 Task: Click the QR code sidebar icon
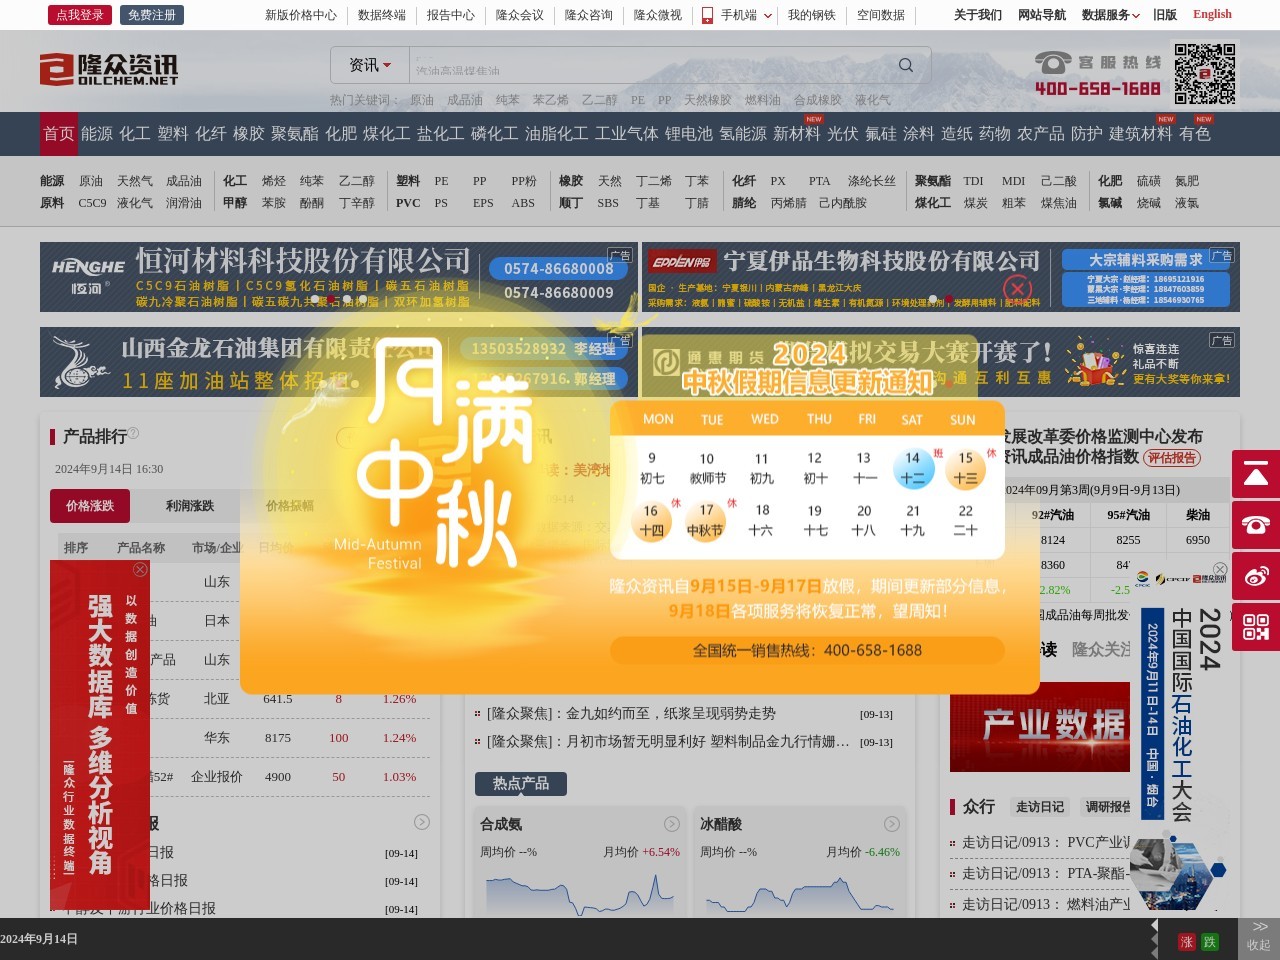1255,627
